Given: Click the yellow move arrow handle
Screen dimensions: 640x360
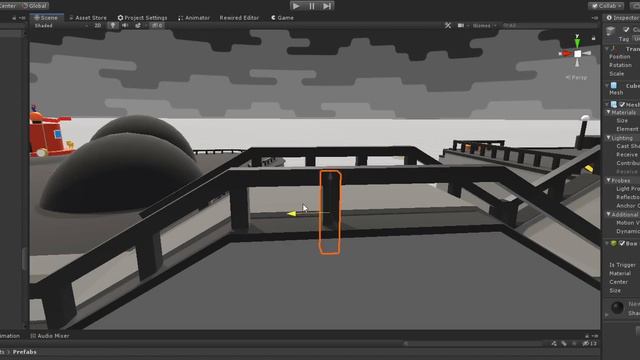Looking at the screenshot, I should [291, 213].
